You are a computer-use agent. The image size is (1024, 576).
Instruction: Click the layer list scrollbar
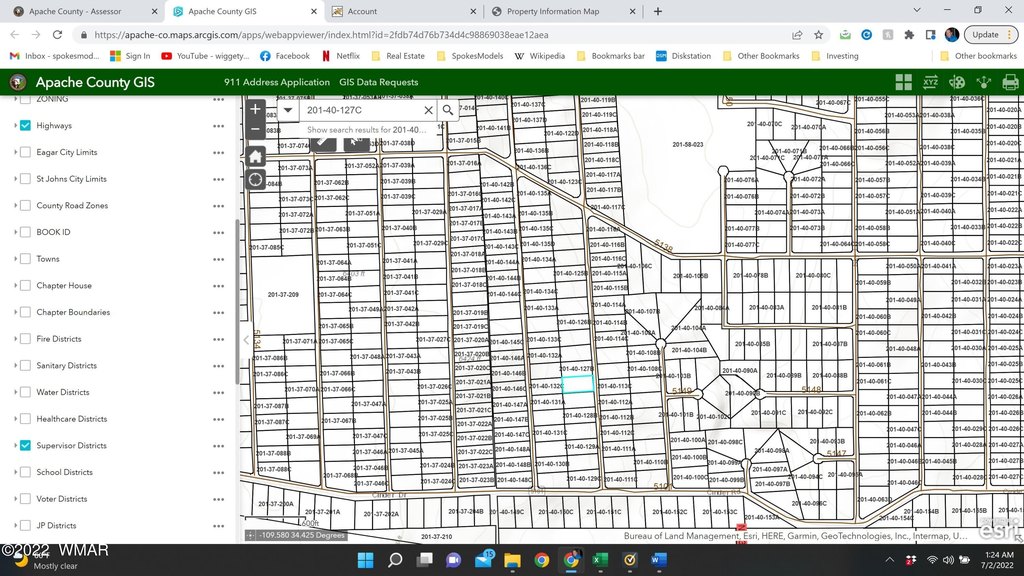pos(237,300)
